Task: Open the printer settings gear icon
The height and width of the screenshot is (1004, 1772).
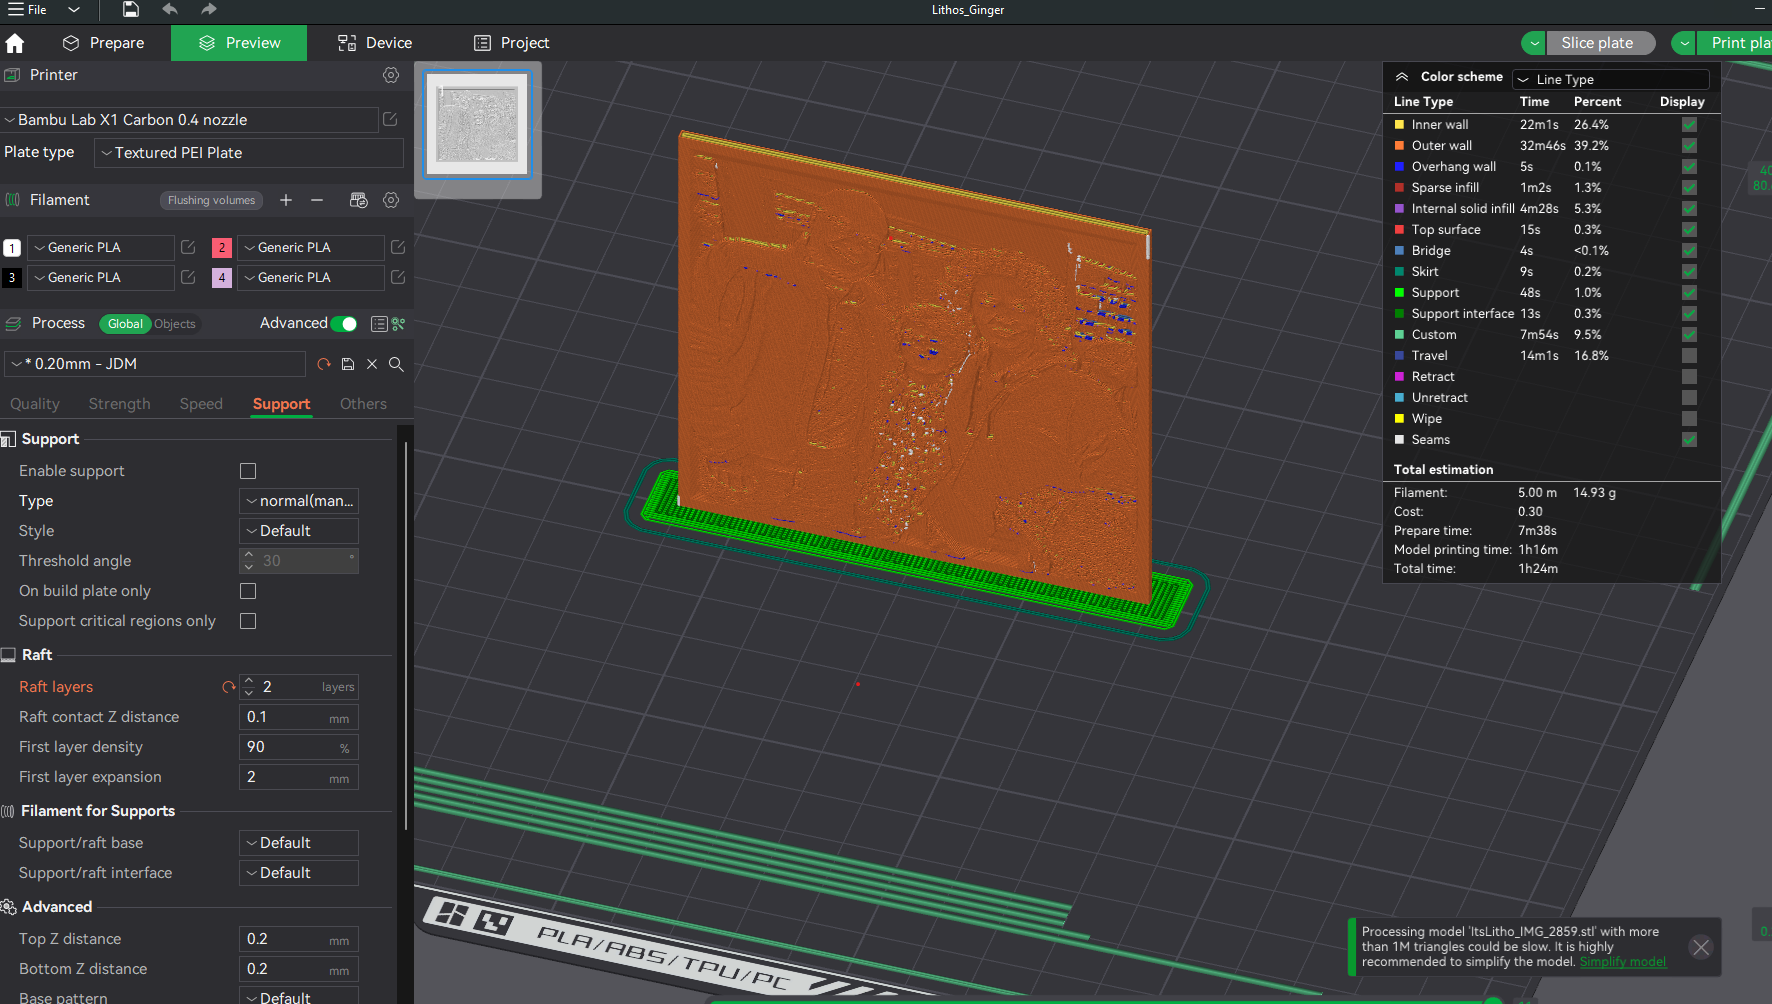Action: tap(390, 75)
